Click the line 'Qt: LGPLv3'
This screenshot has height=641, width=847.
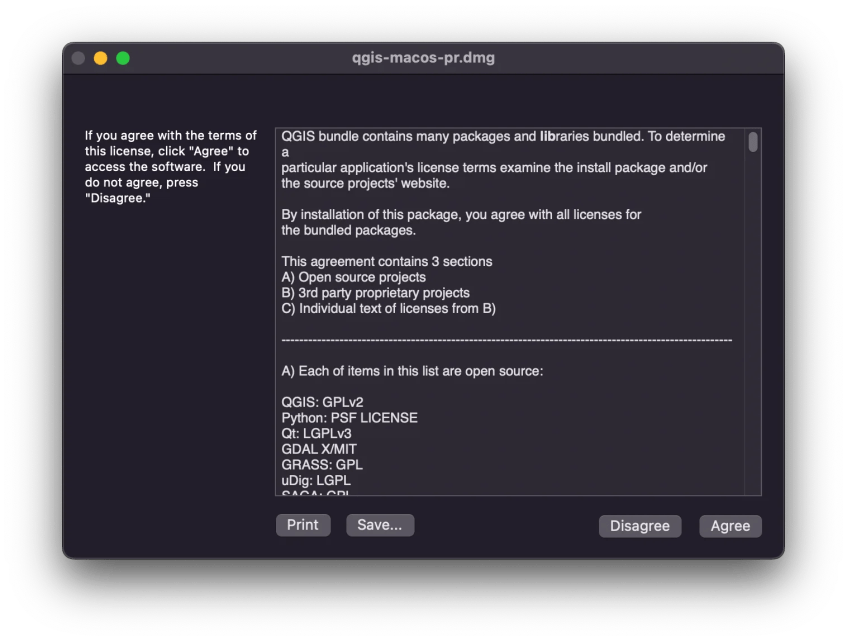317,434
